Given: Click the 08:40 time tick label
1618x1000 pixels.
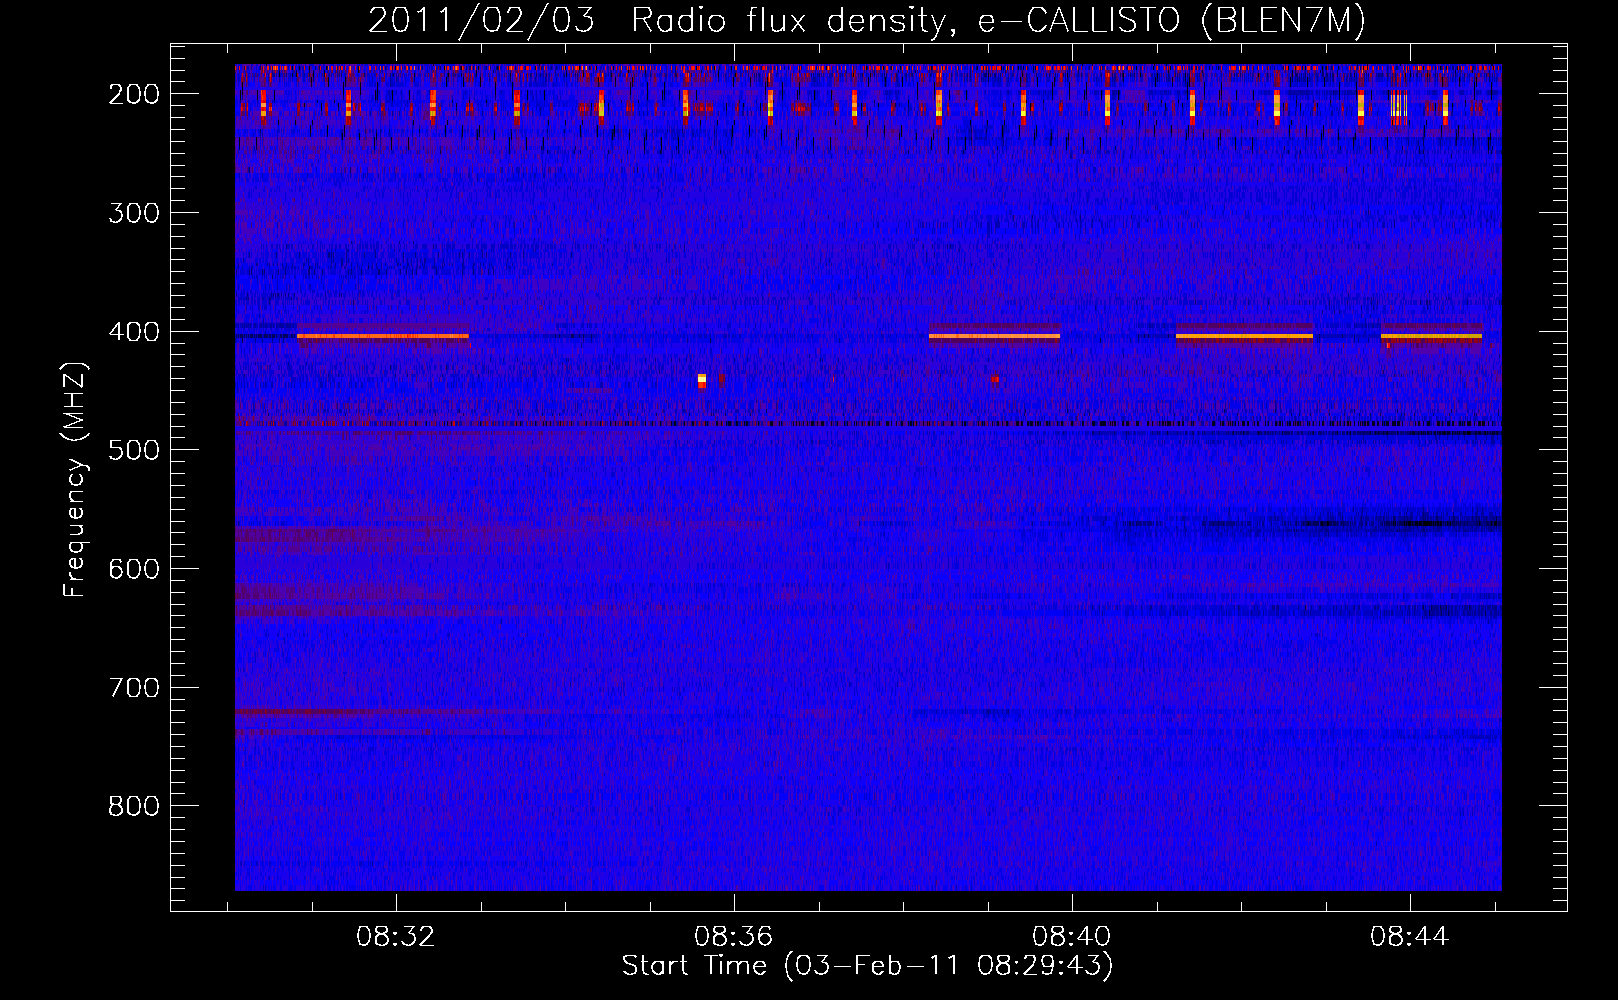Looking at the screenshot, I should click(1072, 937).
